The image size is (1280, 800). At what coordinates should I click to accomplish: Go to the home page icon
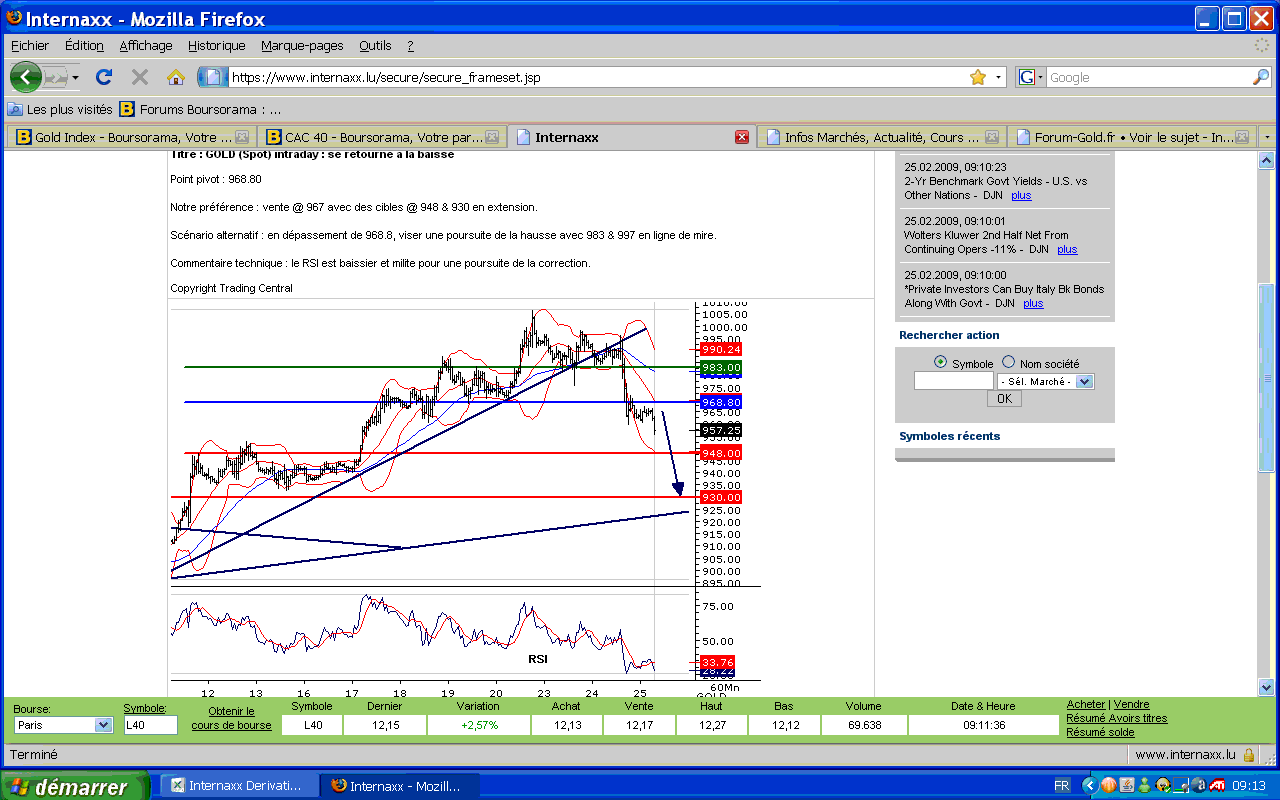coord(176,77)
